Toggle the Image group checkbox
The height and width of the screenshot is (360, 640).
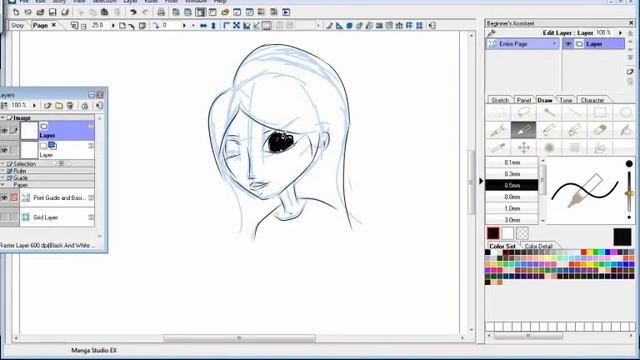[9, 118]
